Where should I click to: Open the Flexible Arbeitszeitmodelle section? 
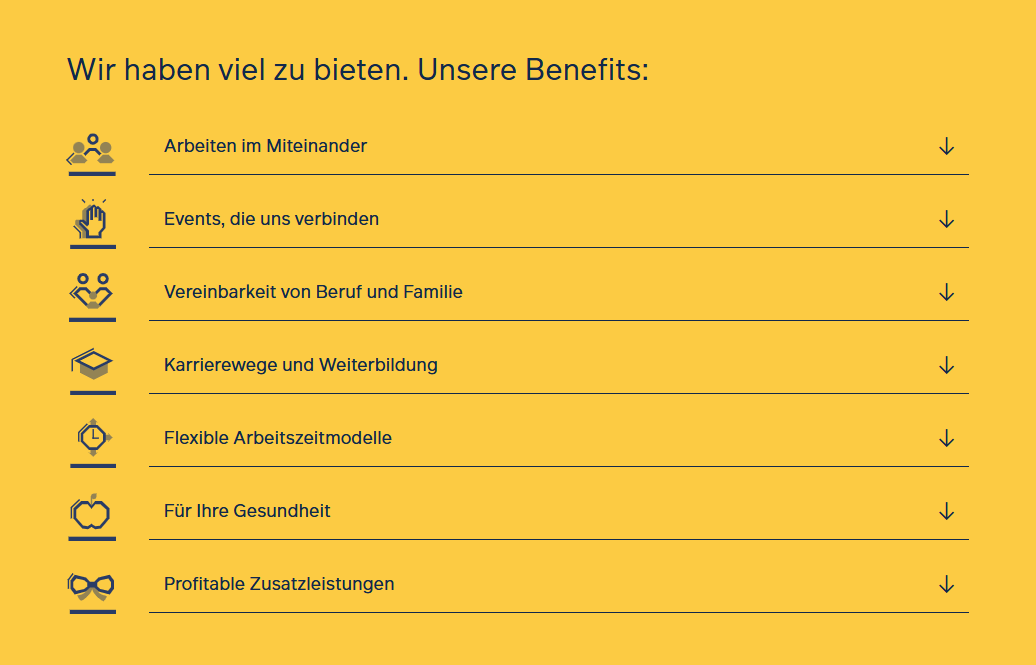944,438
